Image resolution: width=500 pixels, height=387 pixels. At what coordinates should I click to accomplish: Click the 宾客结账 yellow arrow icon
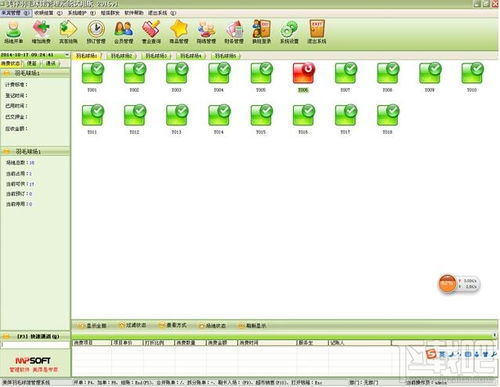tap(68, 32)
